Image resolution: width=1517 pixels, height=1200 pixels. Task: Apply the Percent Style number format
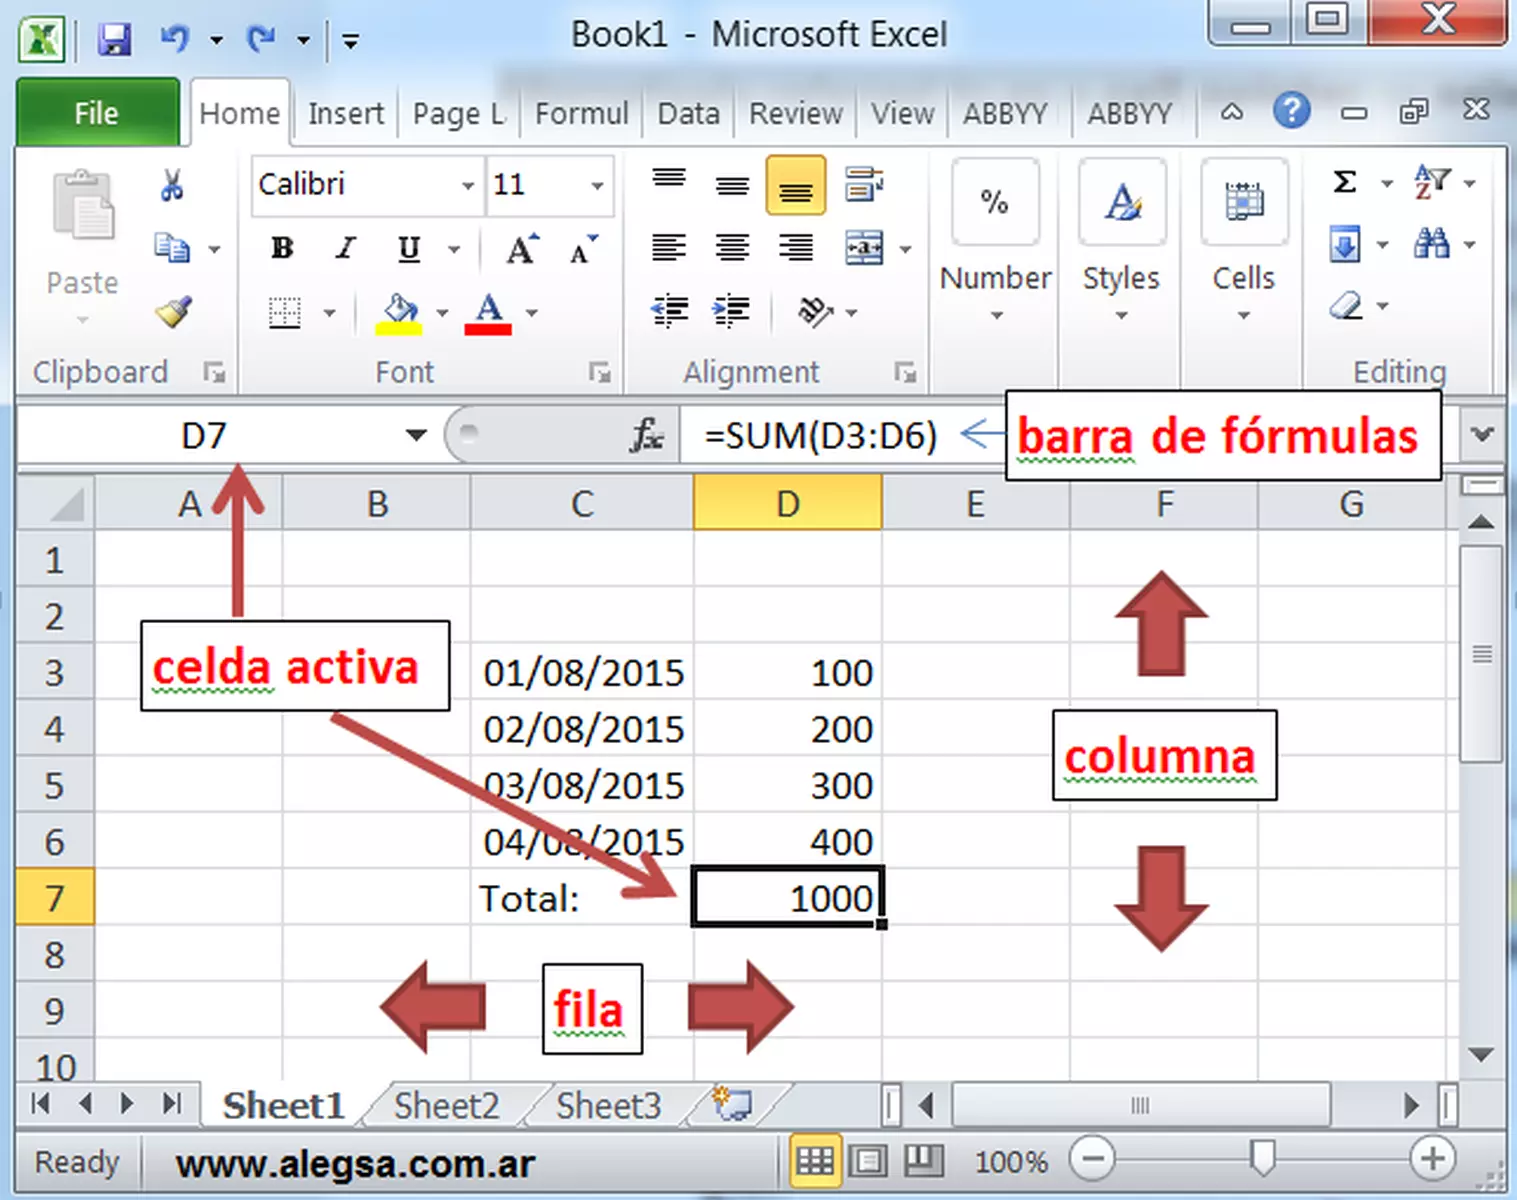993,203
